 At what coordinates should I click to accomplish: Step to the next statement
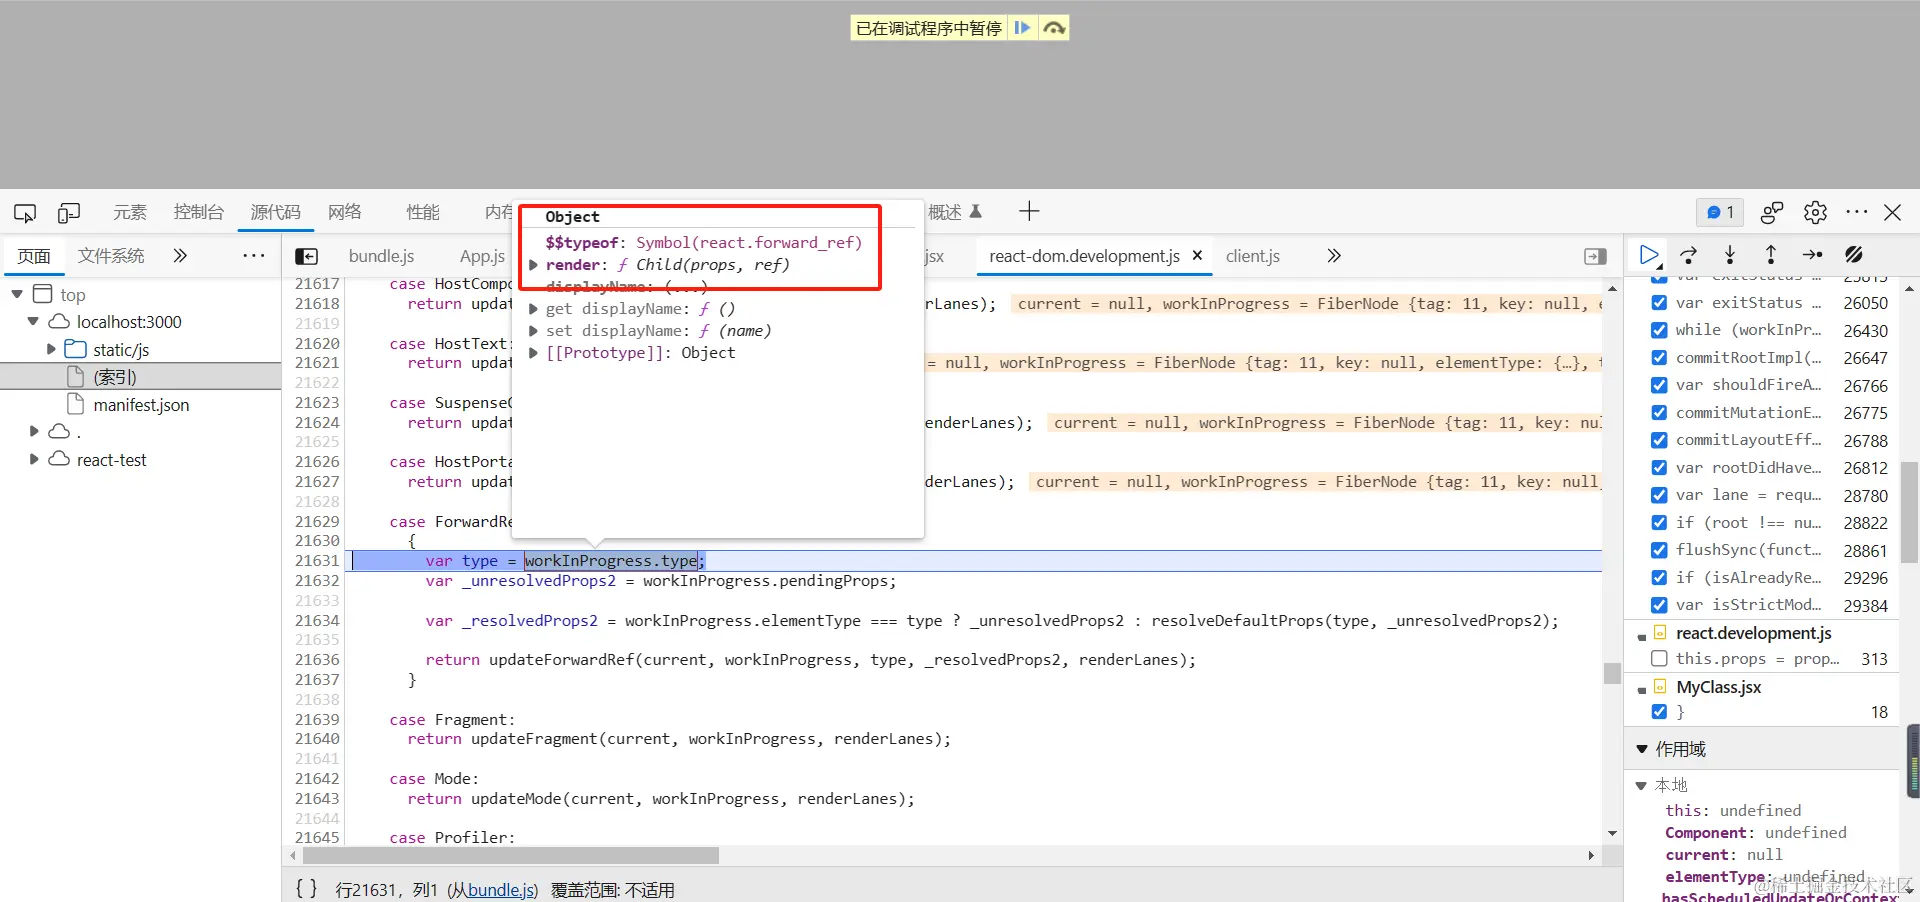pyautogui.click(x=1812, y=255)
